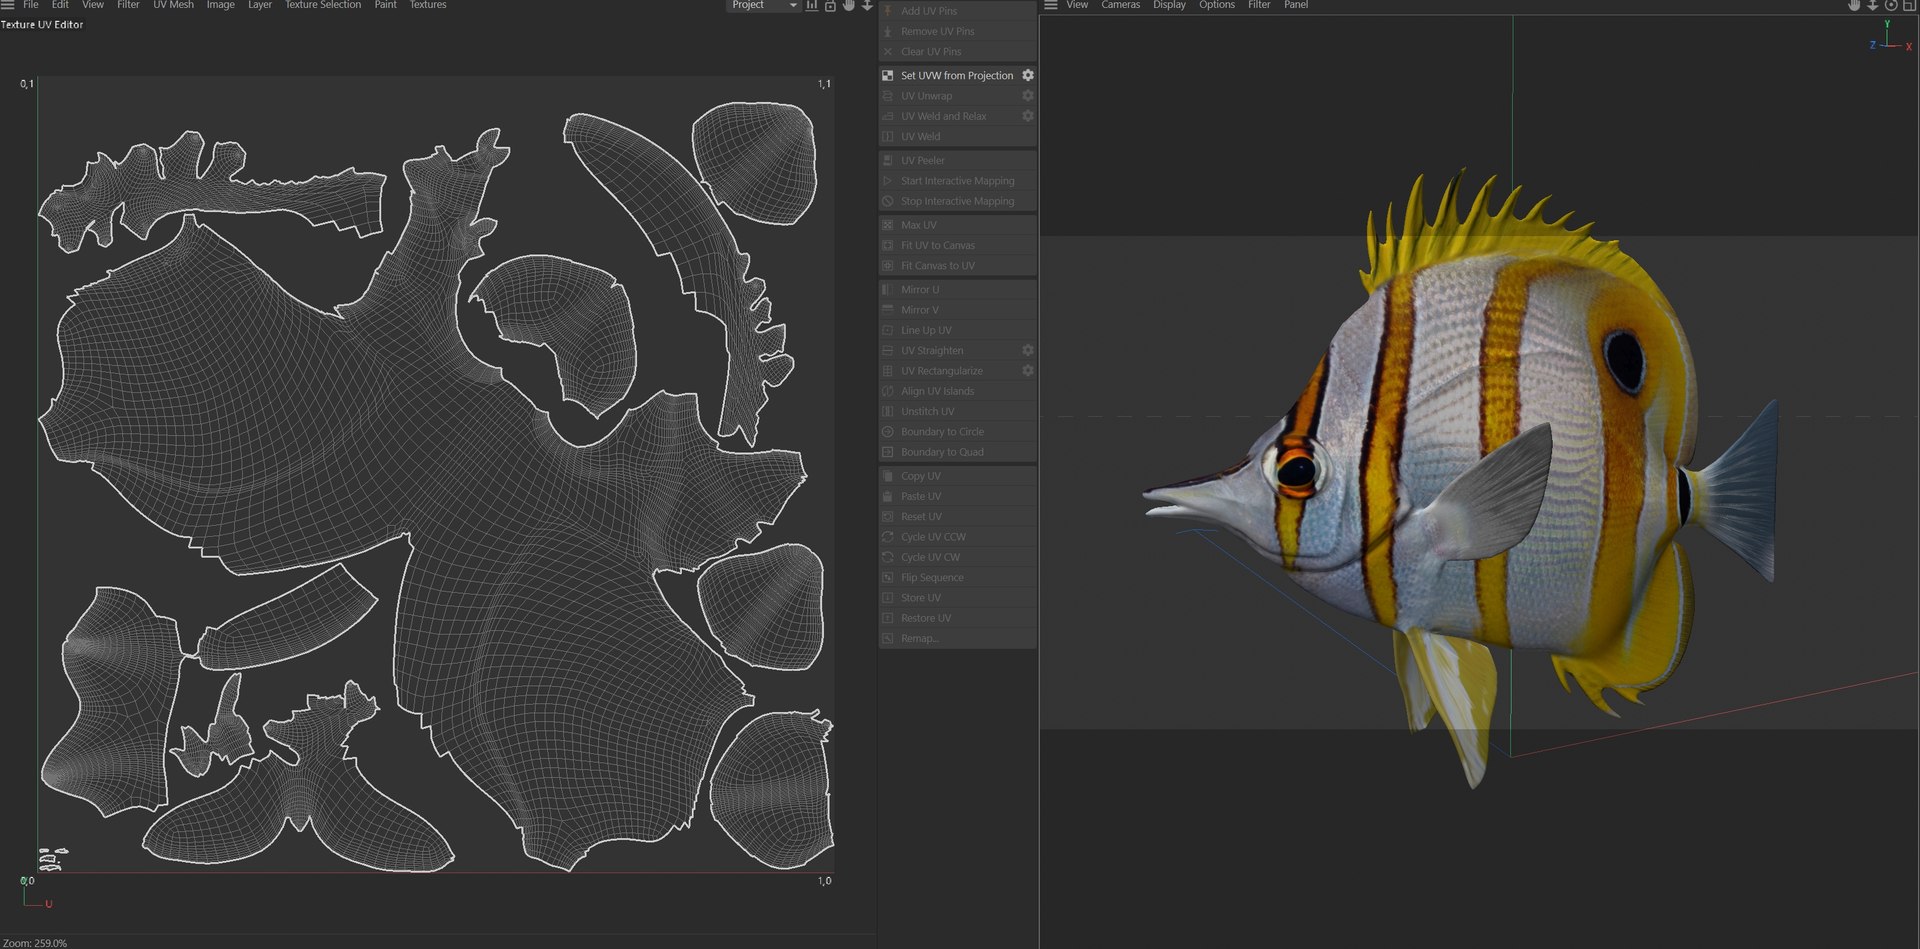
Task: Click the XYZ axis gizmo in viewport corner
Action: click(x=1886, y=38)
